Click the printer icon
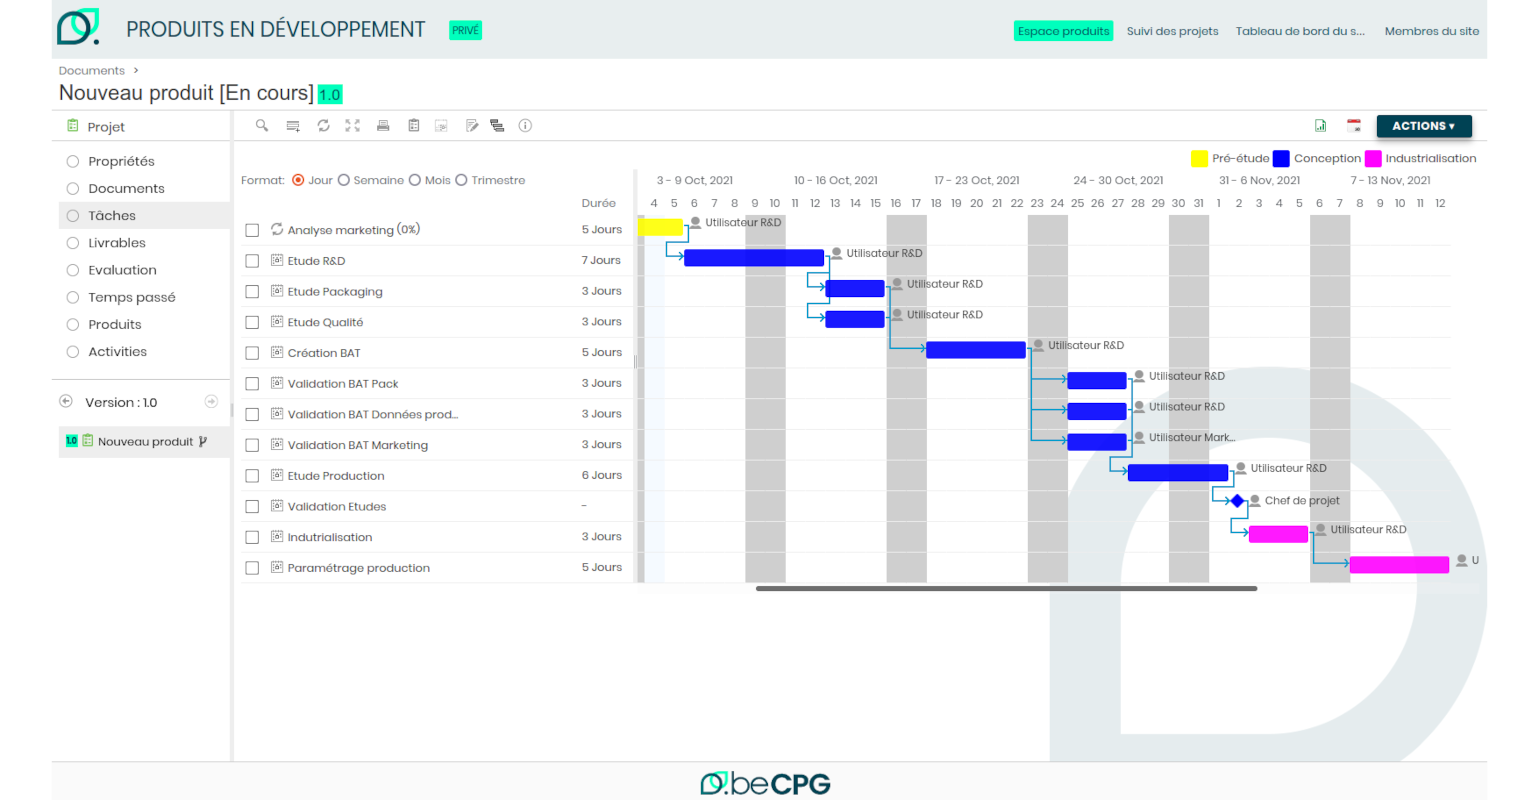1540x800 pixels. click(382, 126)
